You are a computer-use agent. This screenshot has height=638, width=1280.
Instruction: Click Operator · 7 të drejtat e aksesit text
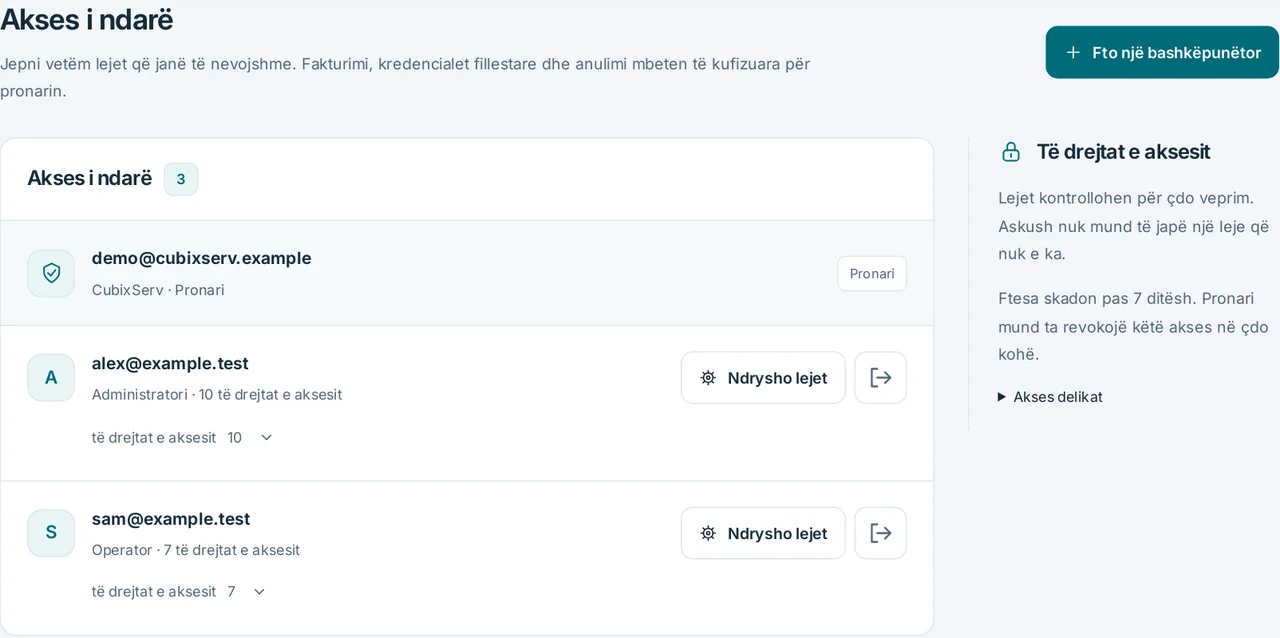(196, 550)
